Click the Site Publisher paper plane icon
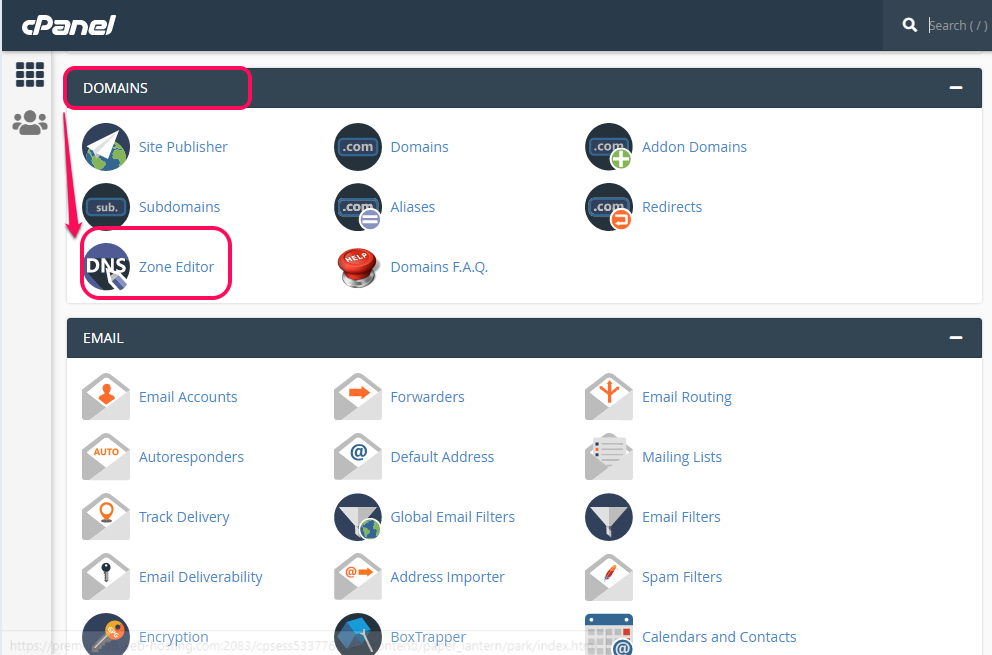This screenshot has width=992, height=655. point(106,147)
